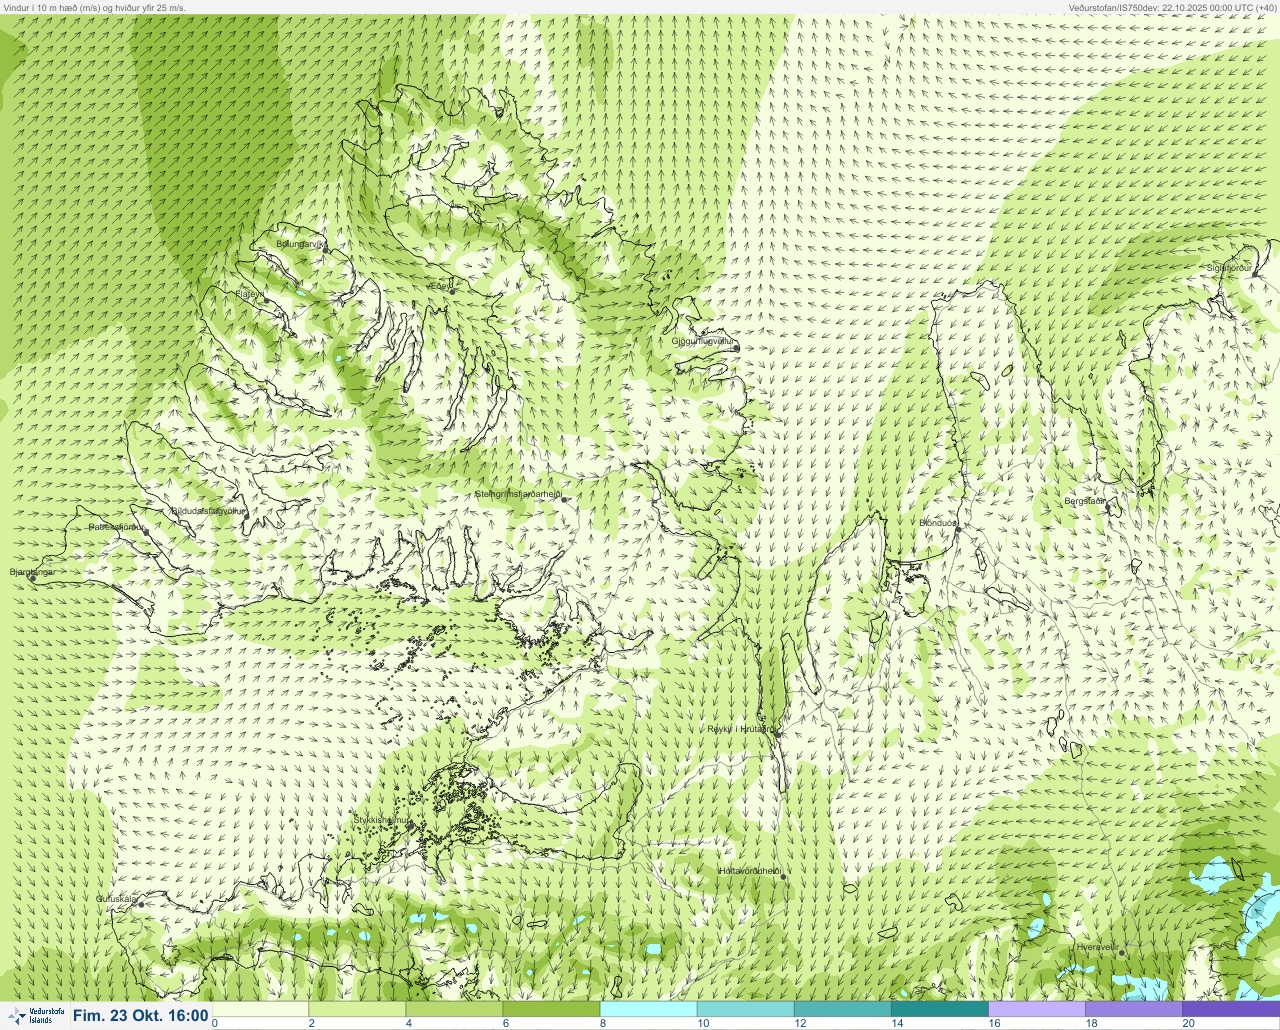Click the Hveravellir label
1280x1030 pixels.
click(1096, 946)
